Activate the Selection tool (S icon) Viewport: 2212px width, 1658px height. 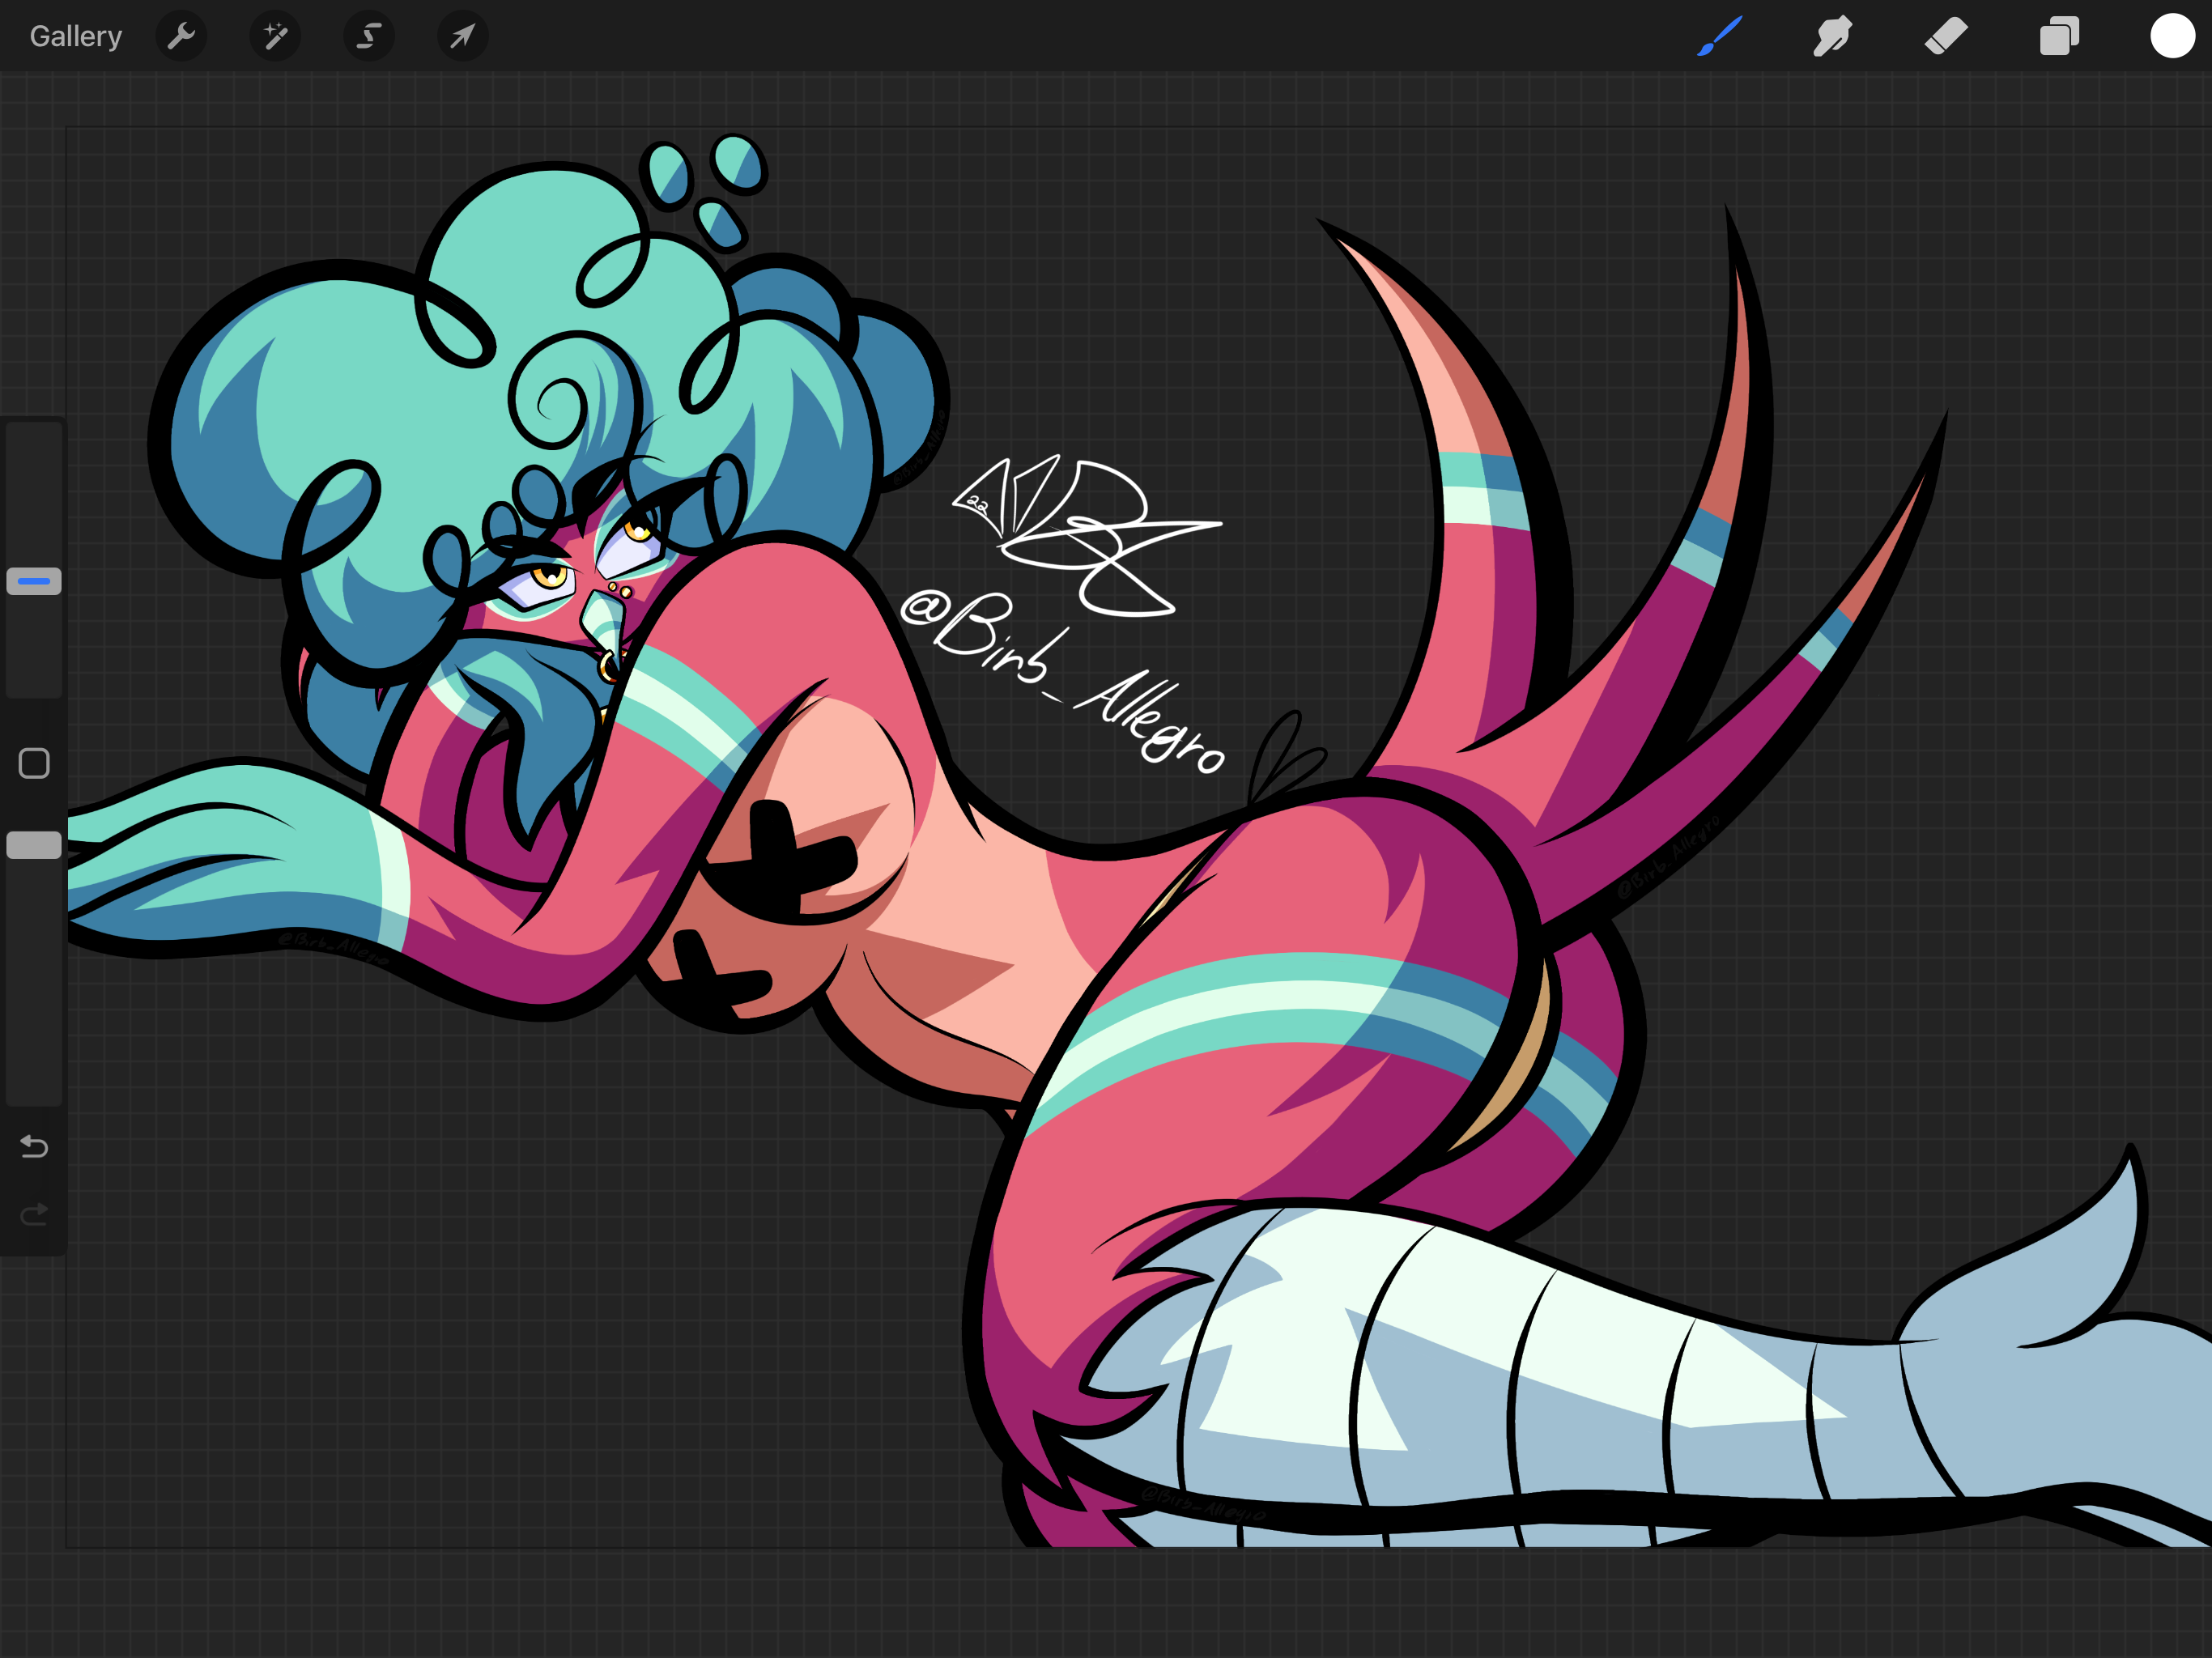[369, 37]
